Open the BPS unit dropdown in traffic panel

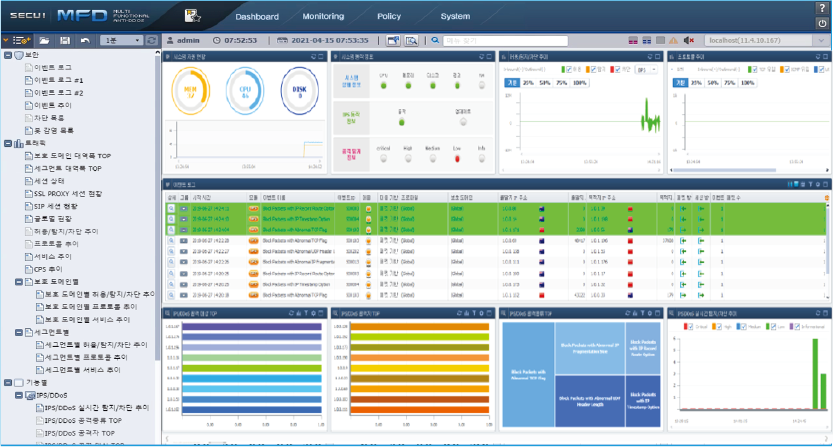[x=647, y=70]
